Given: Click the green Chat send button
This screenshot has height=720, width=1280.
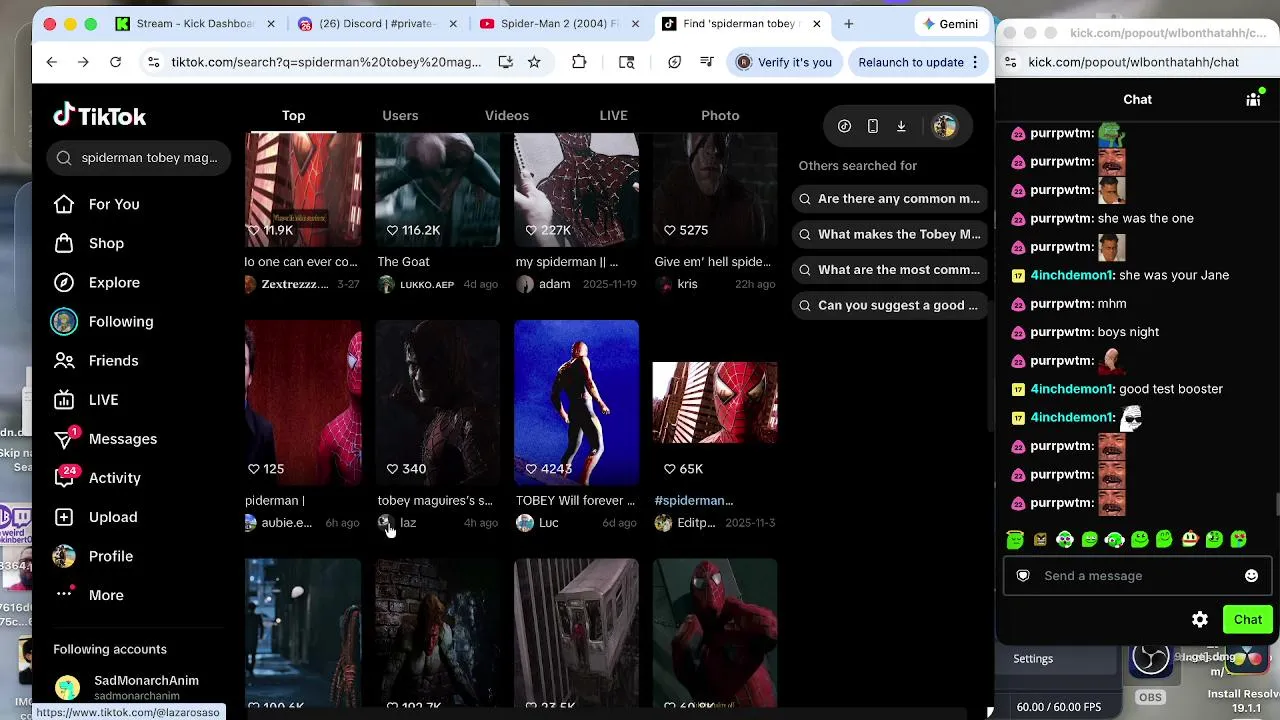Looking at the screenshot, I should coord(1248,620).
